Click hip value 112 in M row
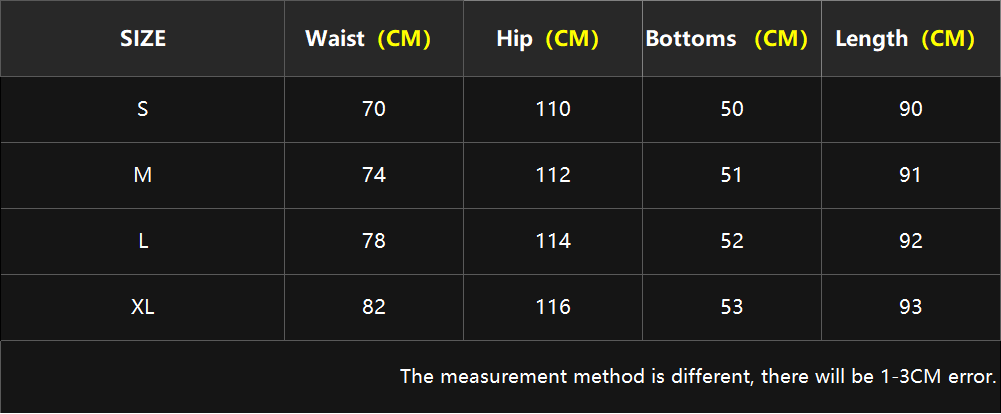This screenshot has width=1001, height=414. [x=553, y=175]
